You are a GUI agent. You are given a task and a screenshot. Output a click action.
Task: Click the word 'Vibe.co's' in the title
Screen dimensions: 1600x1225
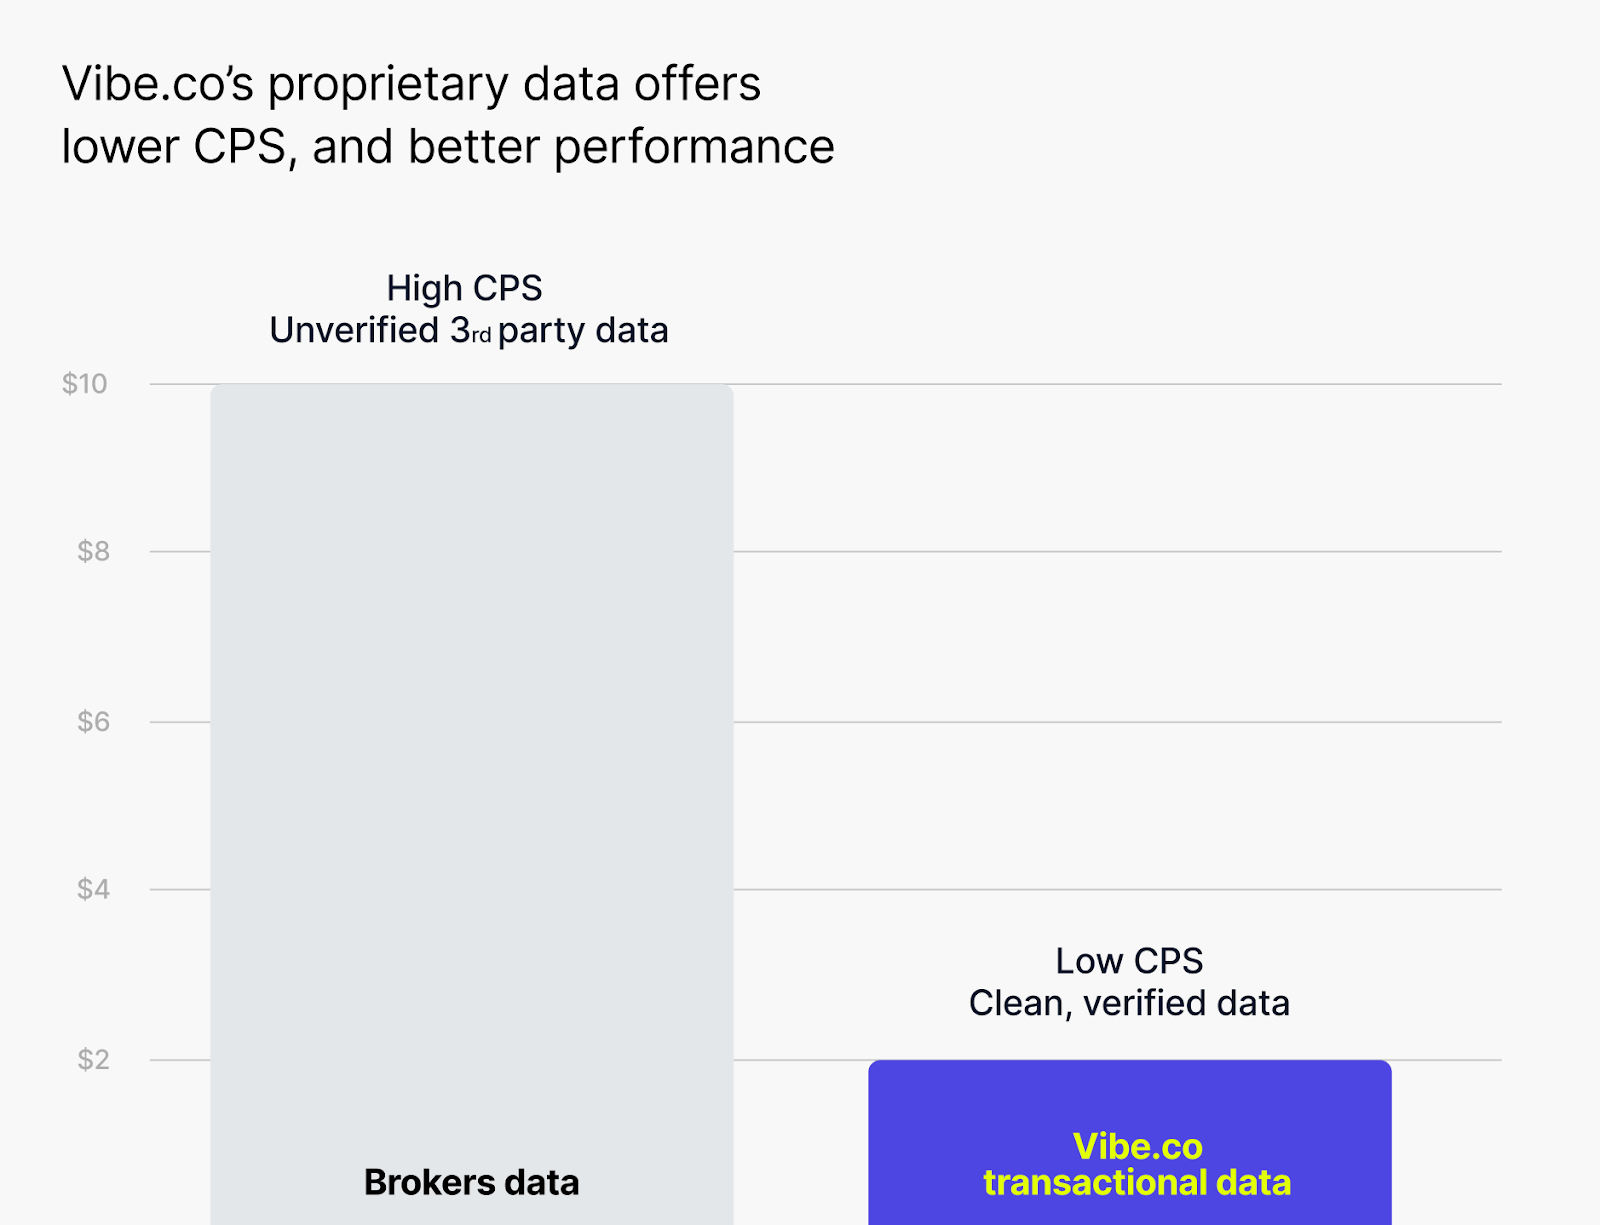pos(158,84)
